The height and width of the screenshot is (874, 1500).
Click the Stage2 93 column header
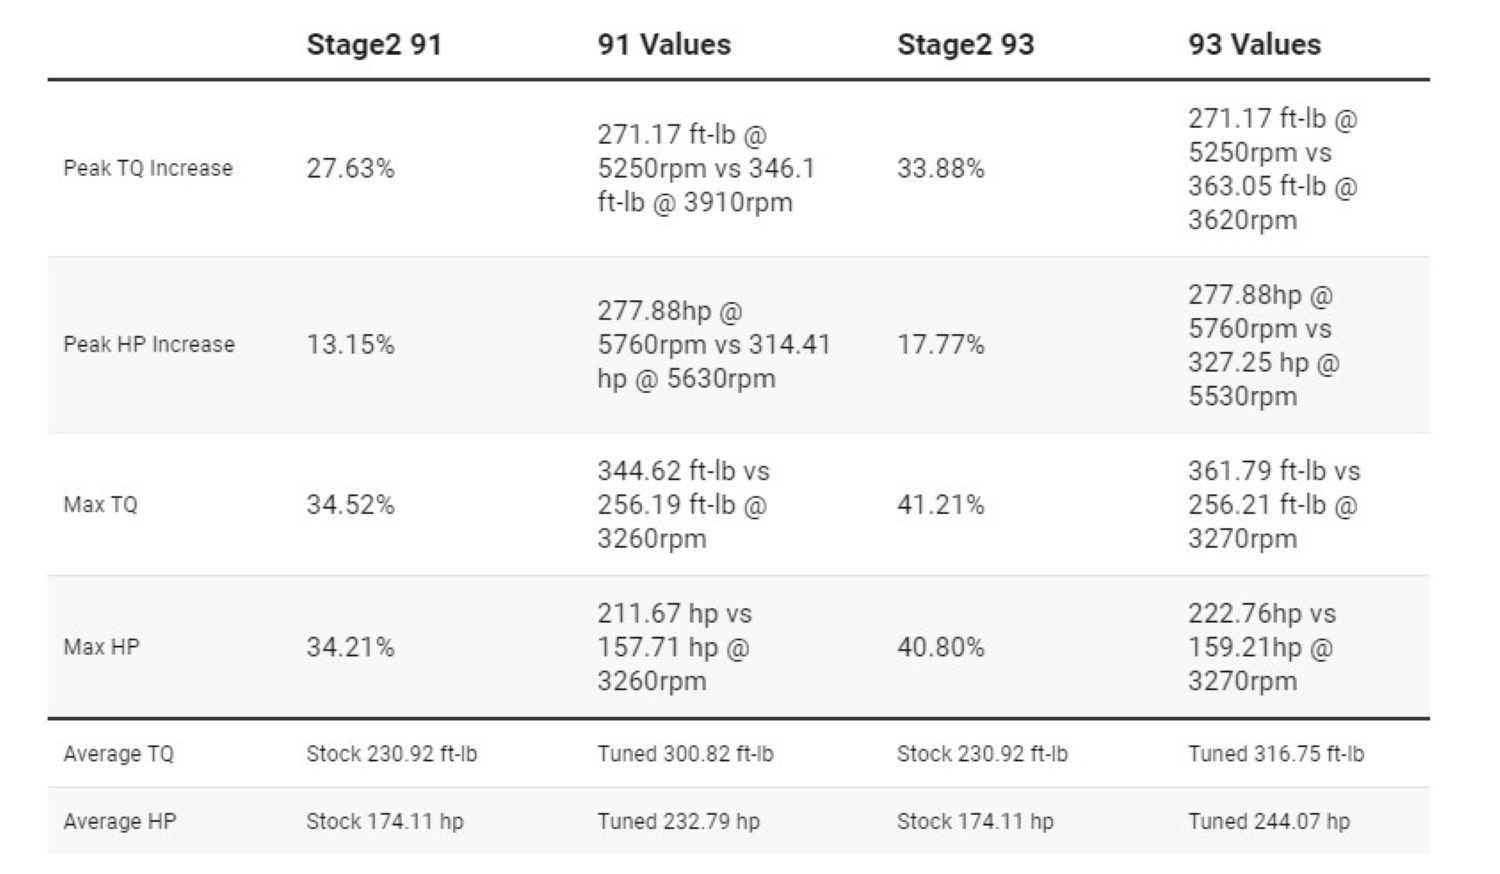pos(965,45)
